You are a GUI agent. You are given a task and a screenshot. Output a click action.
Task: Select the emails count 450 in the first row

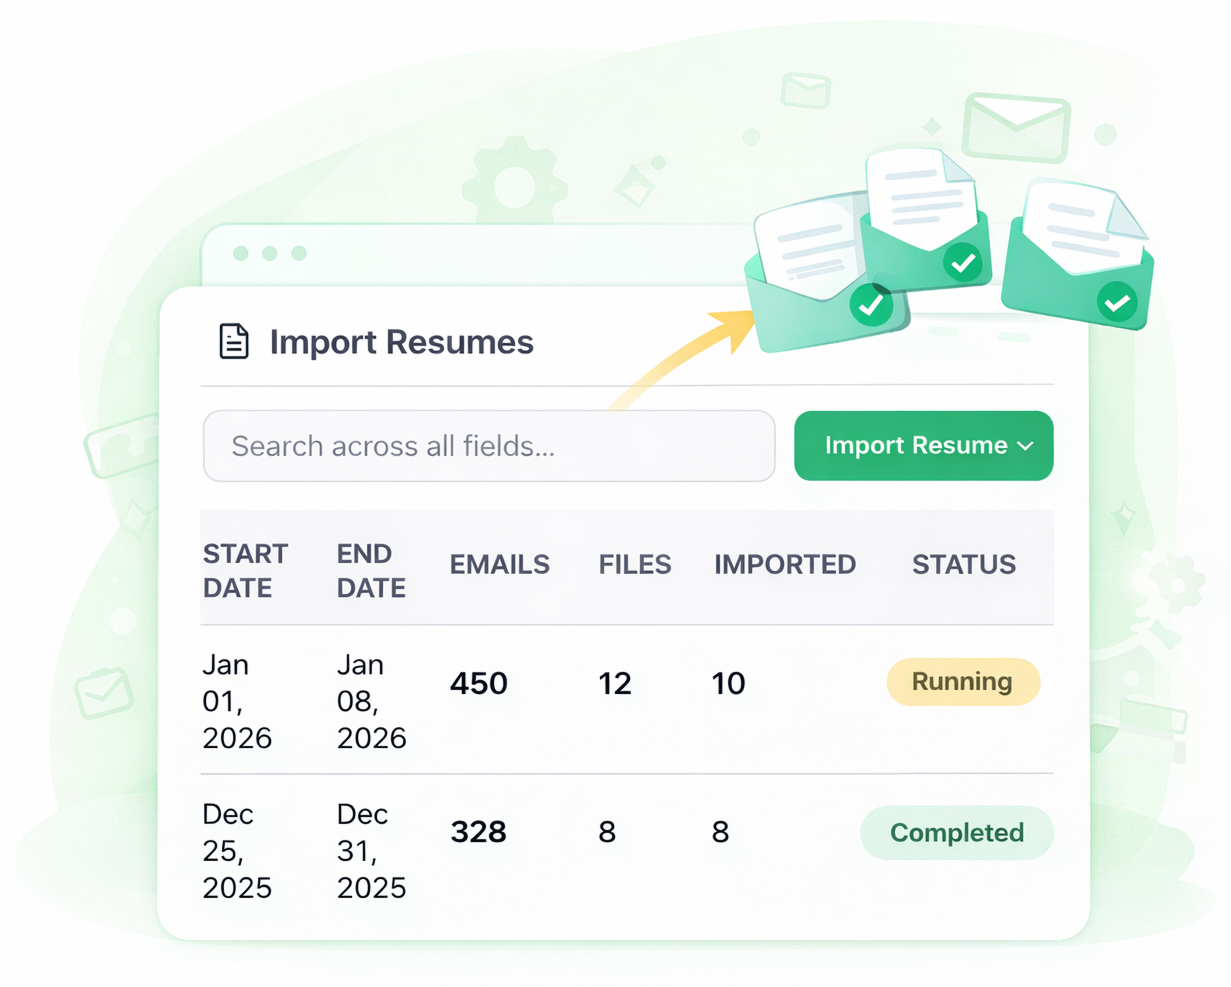coord(478,683)
